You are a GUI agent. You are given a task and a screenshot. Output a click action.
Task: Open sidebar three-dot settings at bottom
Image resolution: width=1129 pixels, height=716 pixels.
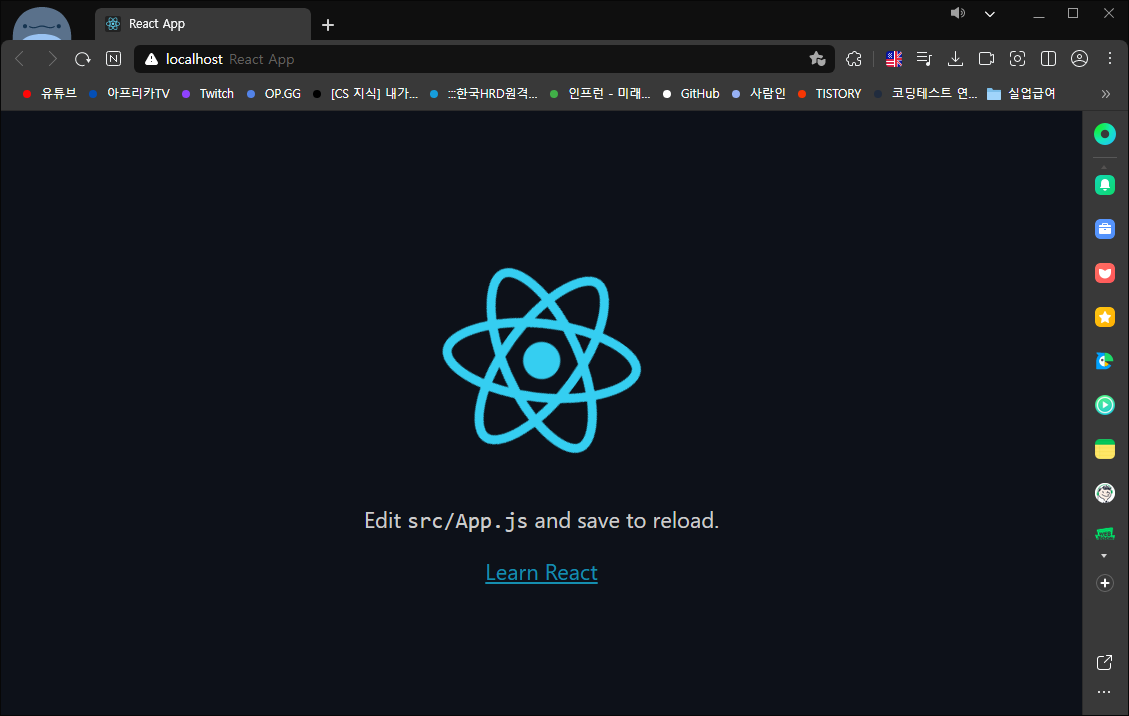pos(1105,692)
